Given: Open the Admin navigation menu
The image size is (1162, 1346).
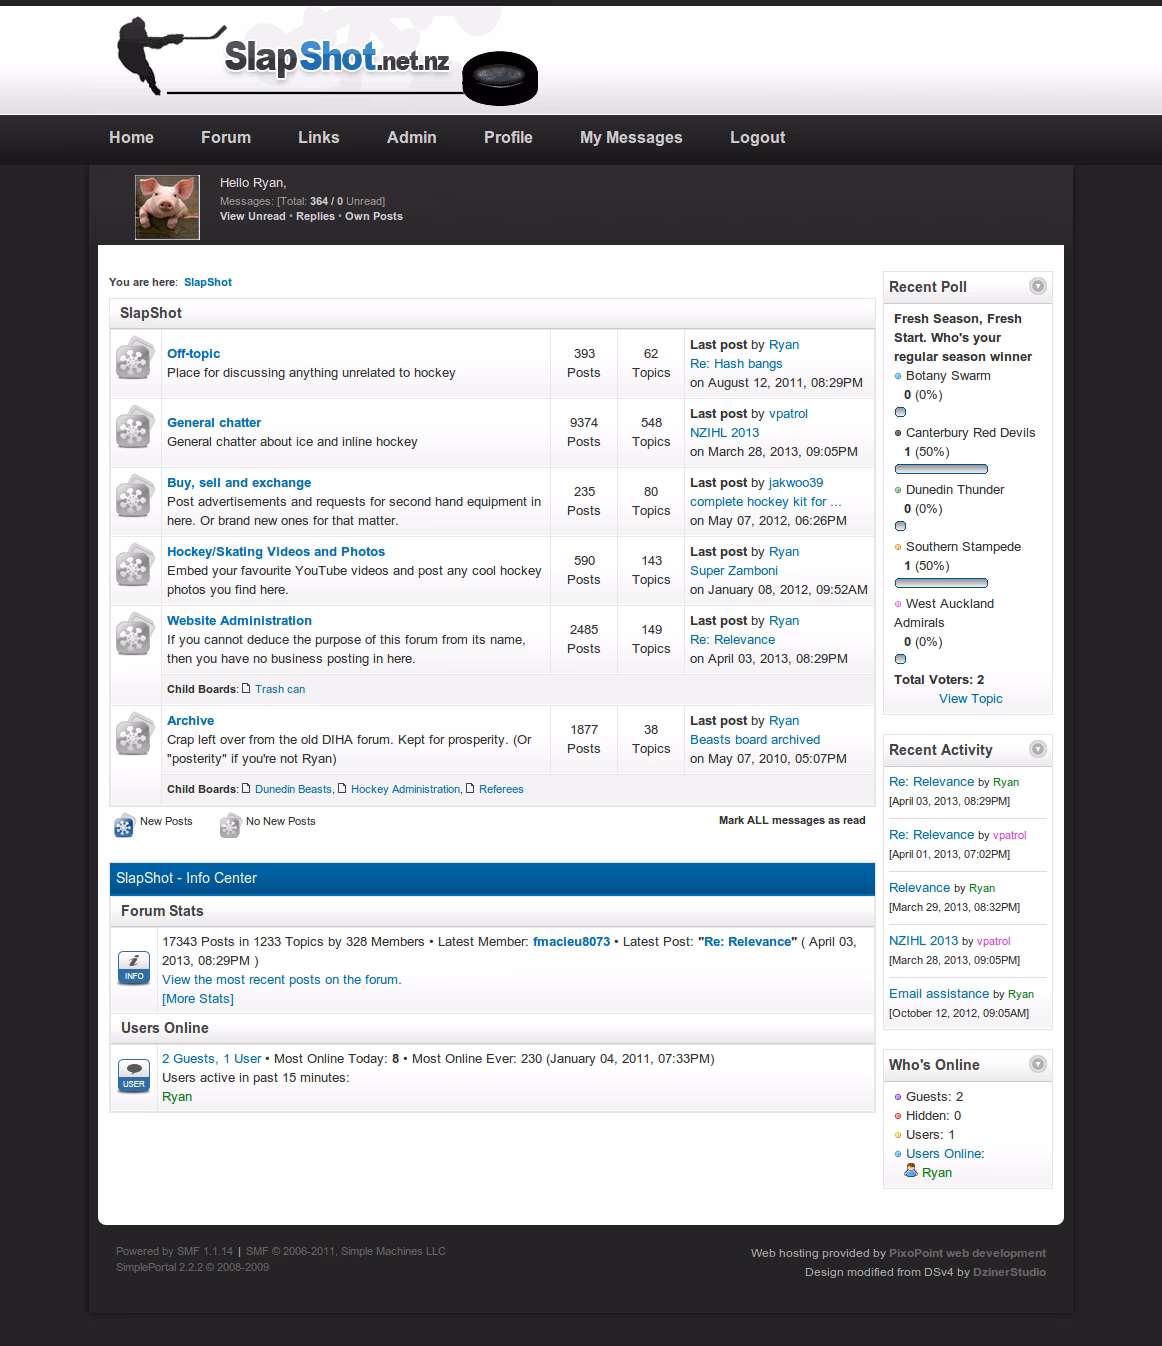Looking at the screenshot, I should point(412,138).
